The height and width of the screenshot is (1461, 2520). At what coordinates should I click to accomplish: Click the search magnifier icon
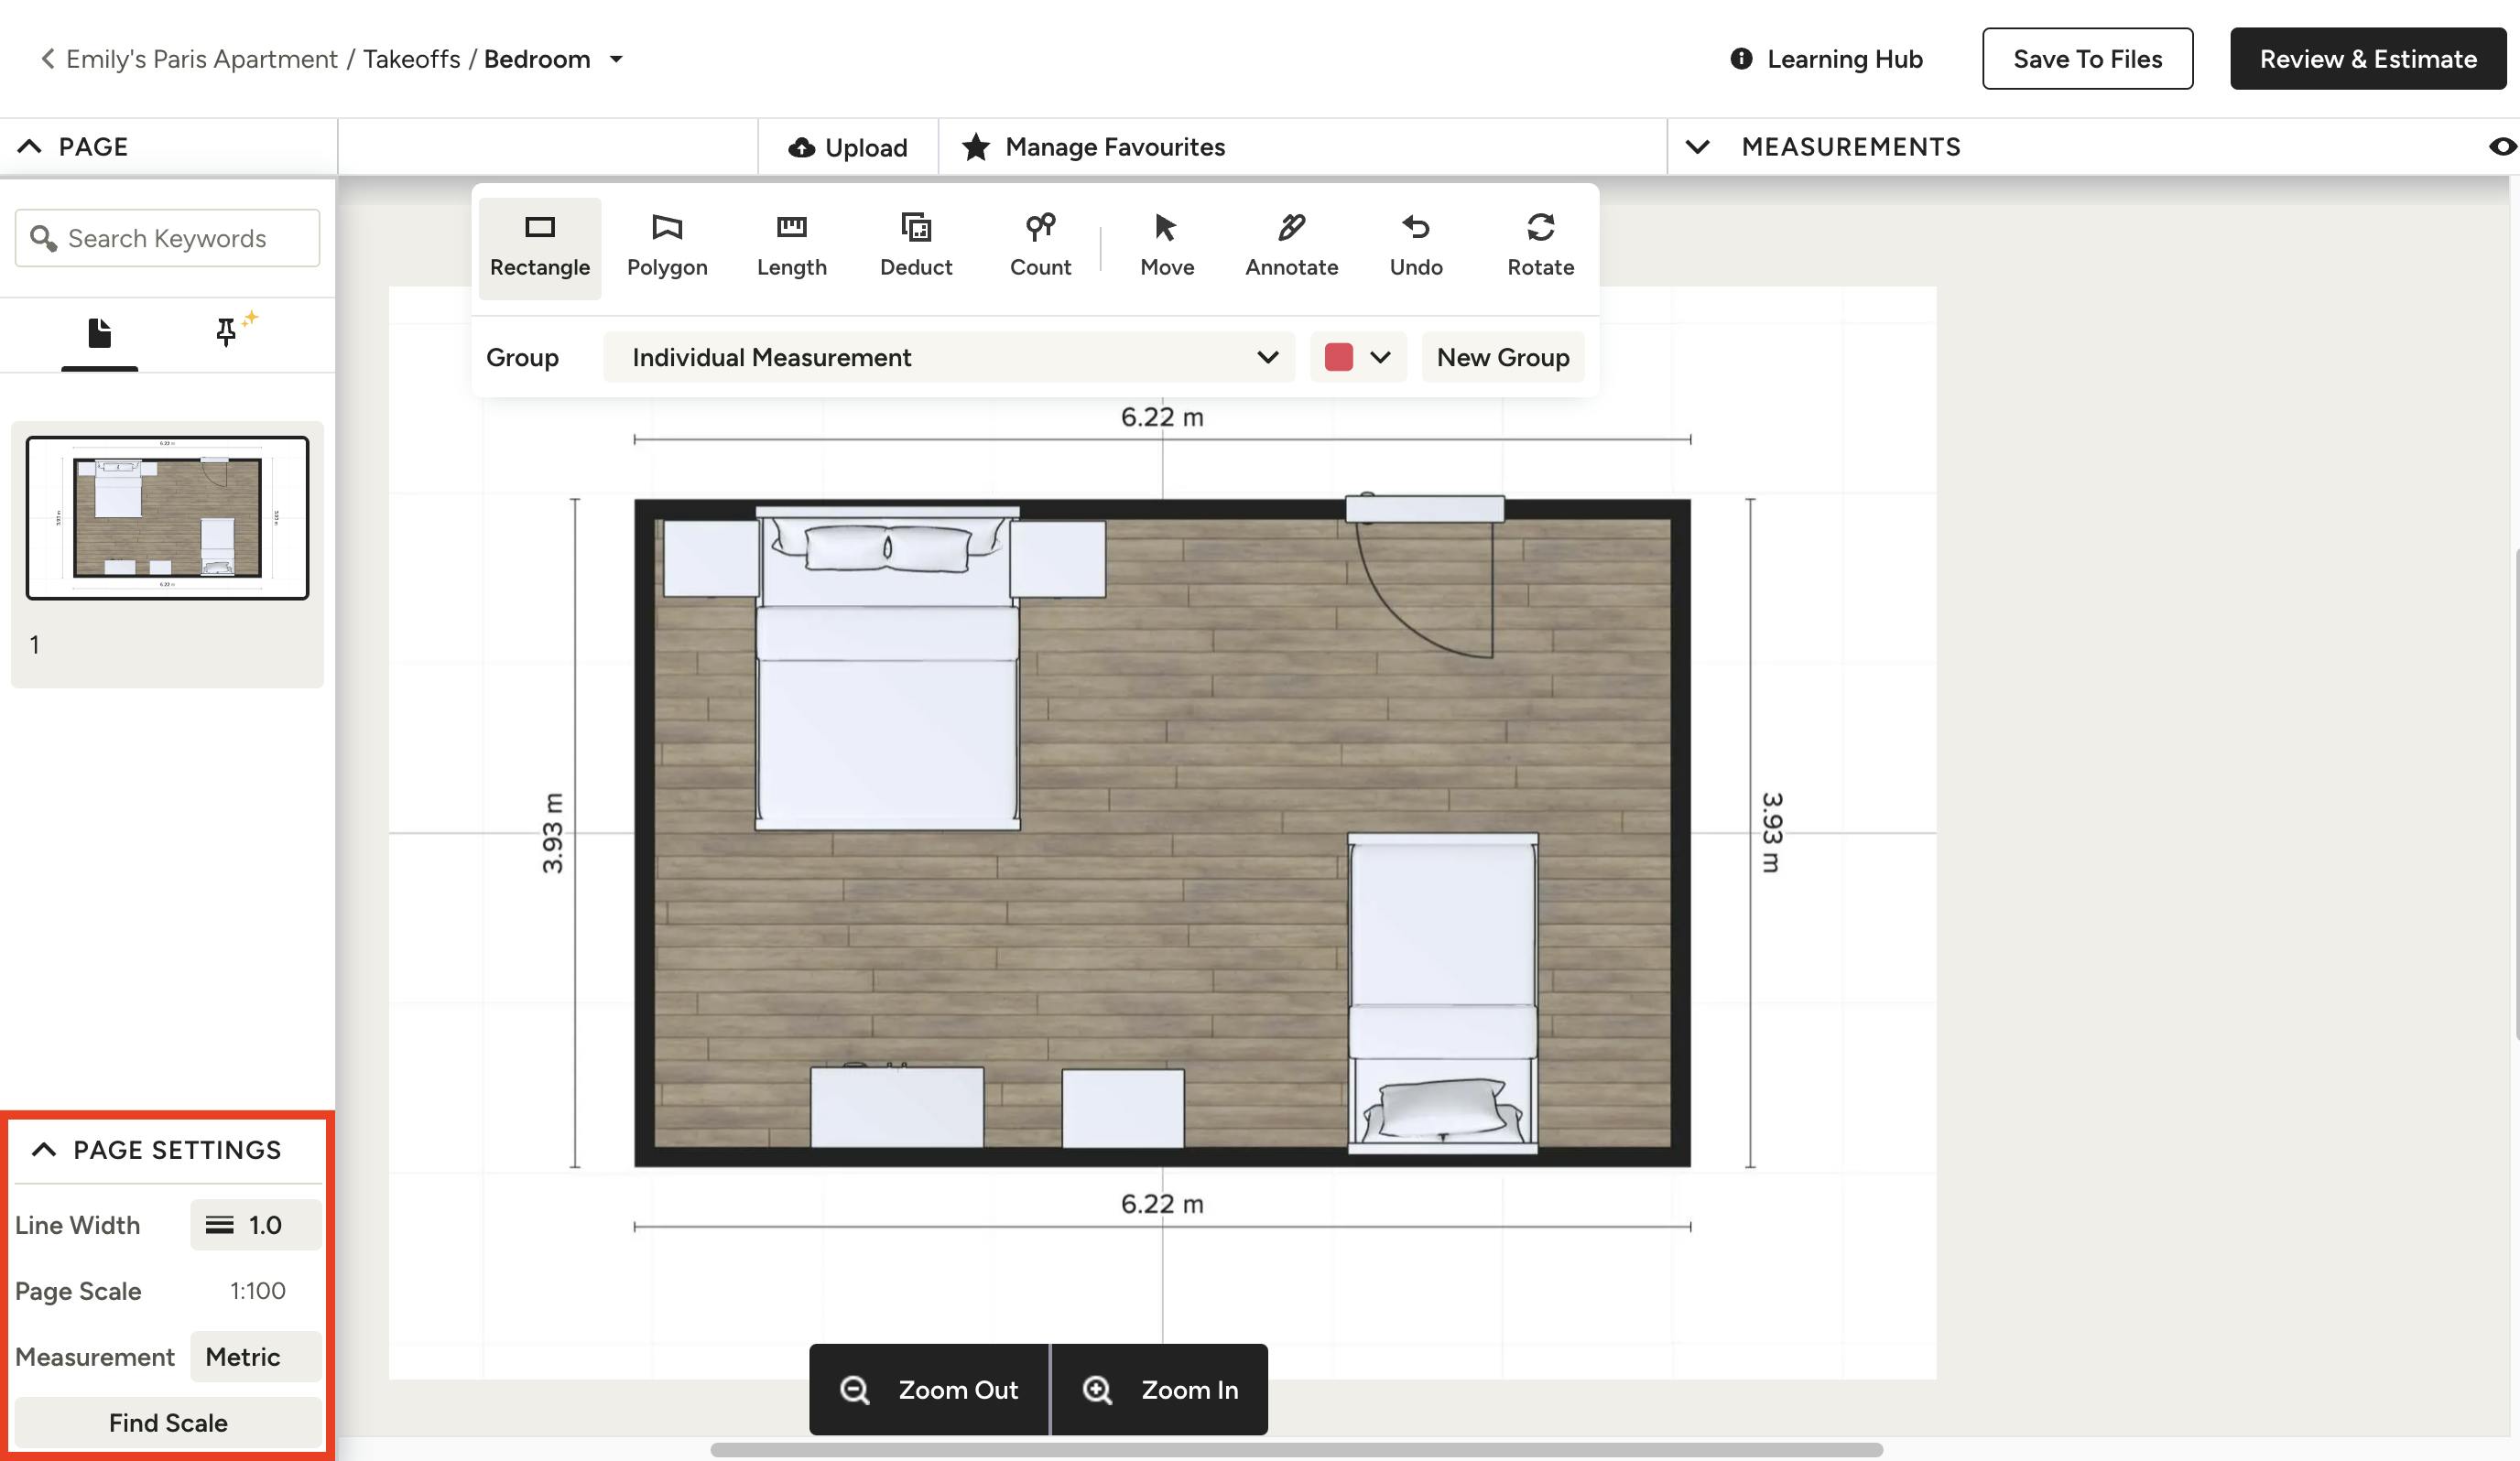click(x=43, y=238)
